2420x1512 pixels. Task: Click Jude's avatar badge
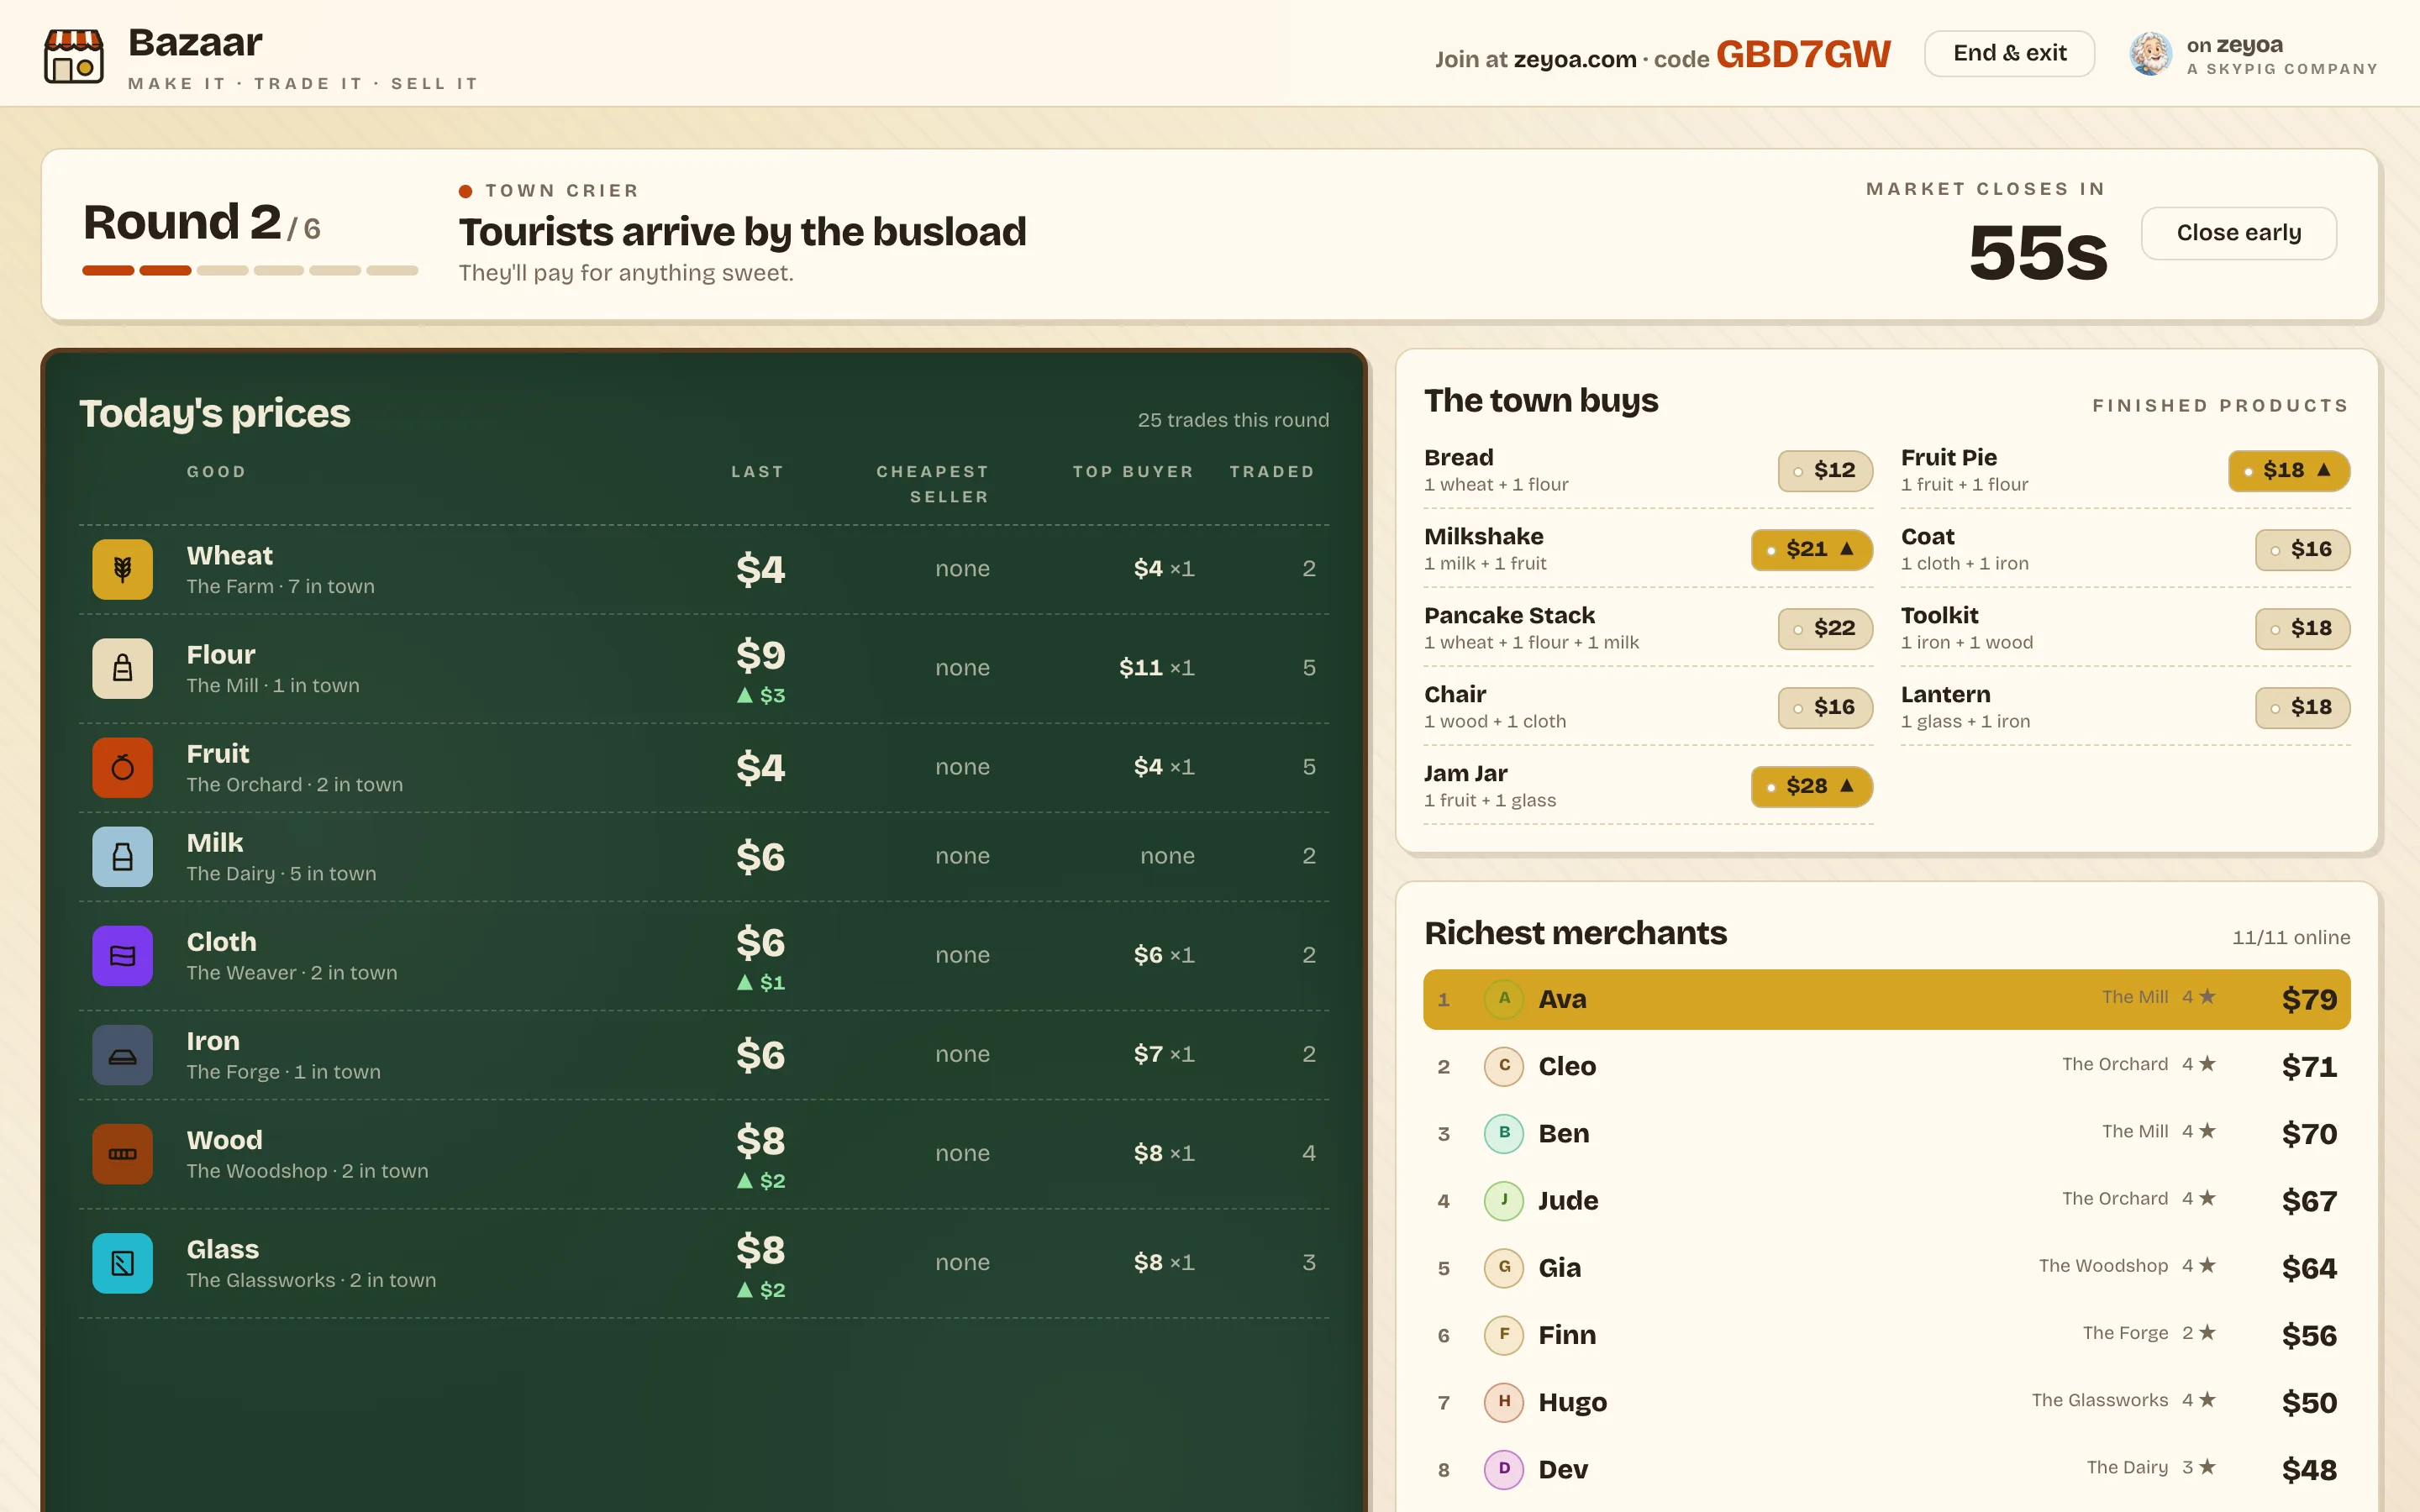[x=1503, y=1200]
